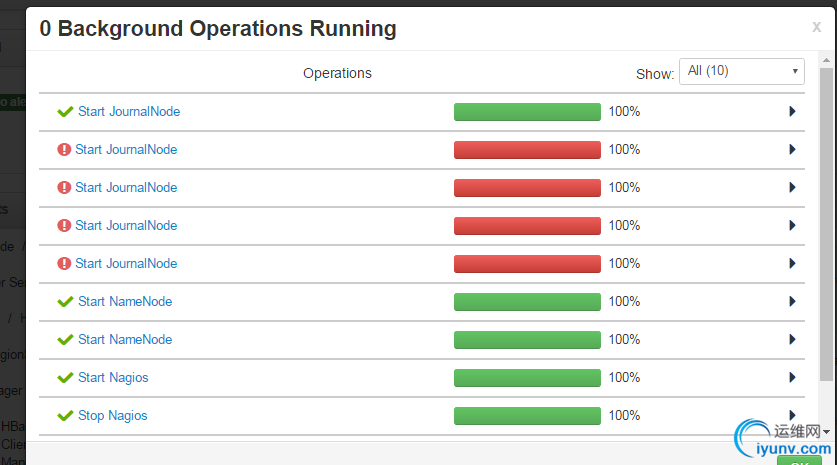Expand the Start Nagios row arrow
This screenshot has height=465, width=837.
point(792,378)
